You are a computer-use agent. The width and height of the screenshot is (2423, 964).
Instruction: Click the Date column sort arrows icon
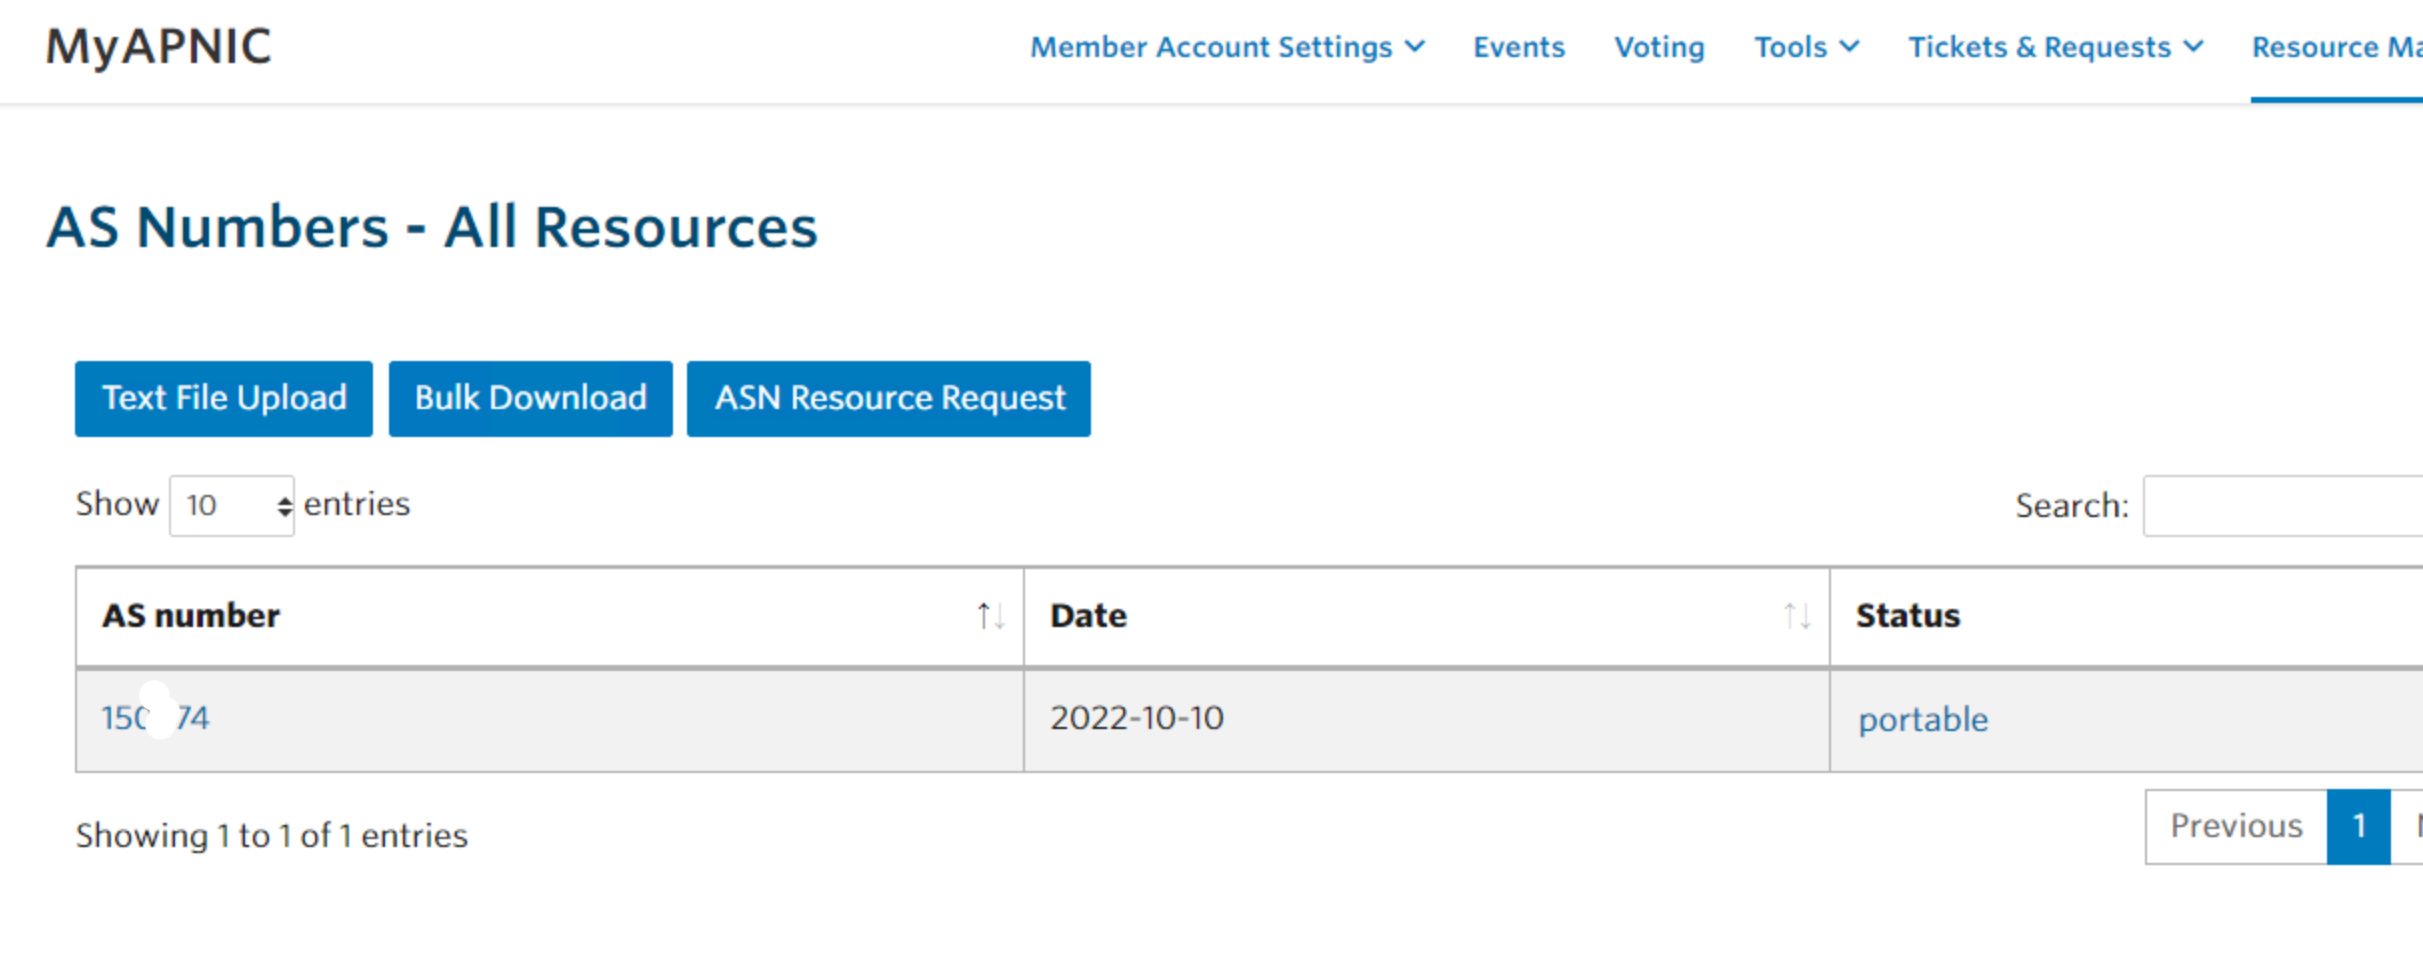click(1797, 616)
